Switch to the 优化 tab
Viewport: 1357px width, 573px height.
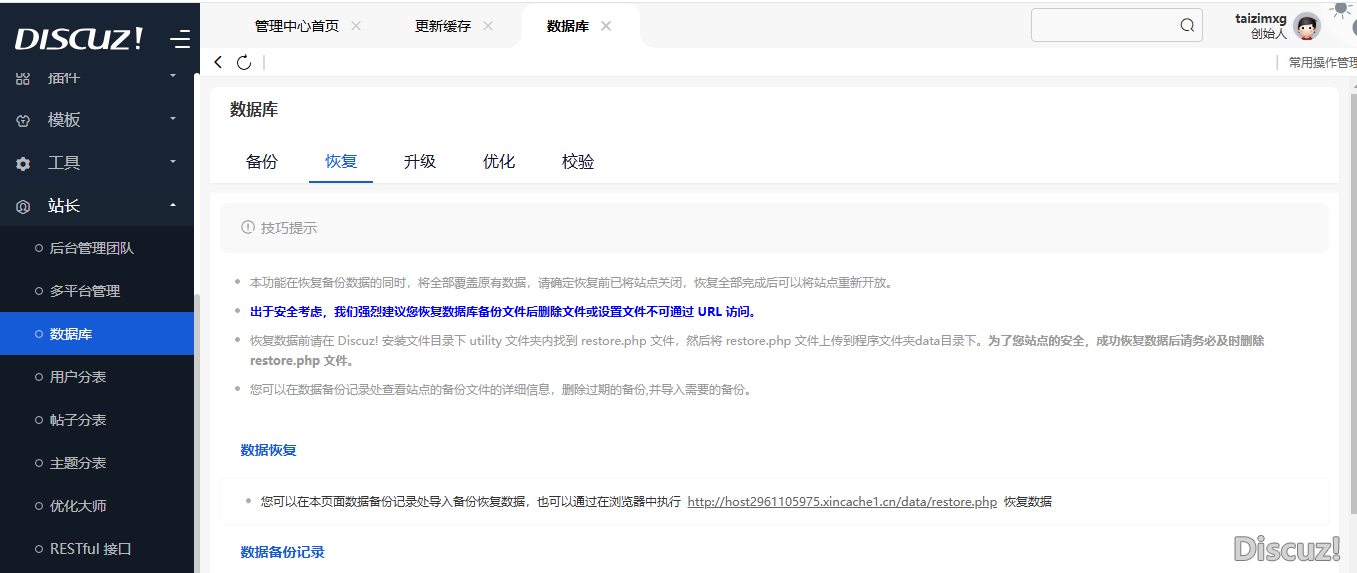(499, 162)
